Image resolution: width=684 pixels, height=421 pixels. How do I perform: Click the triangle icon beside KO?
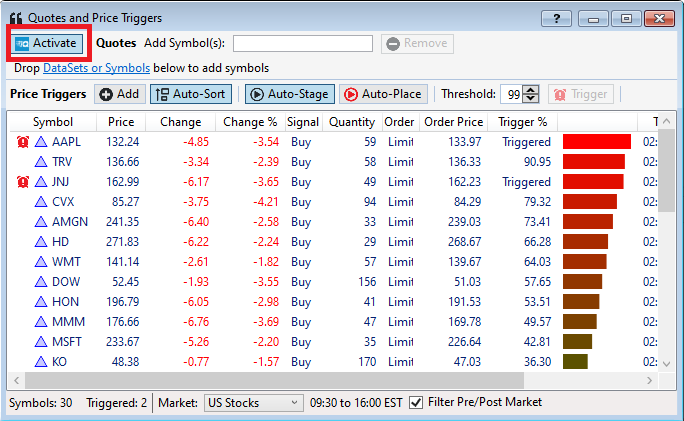tap(41, 362)
